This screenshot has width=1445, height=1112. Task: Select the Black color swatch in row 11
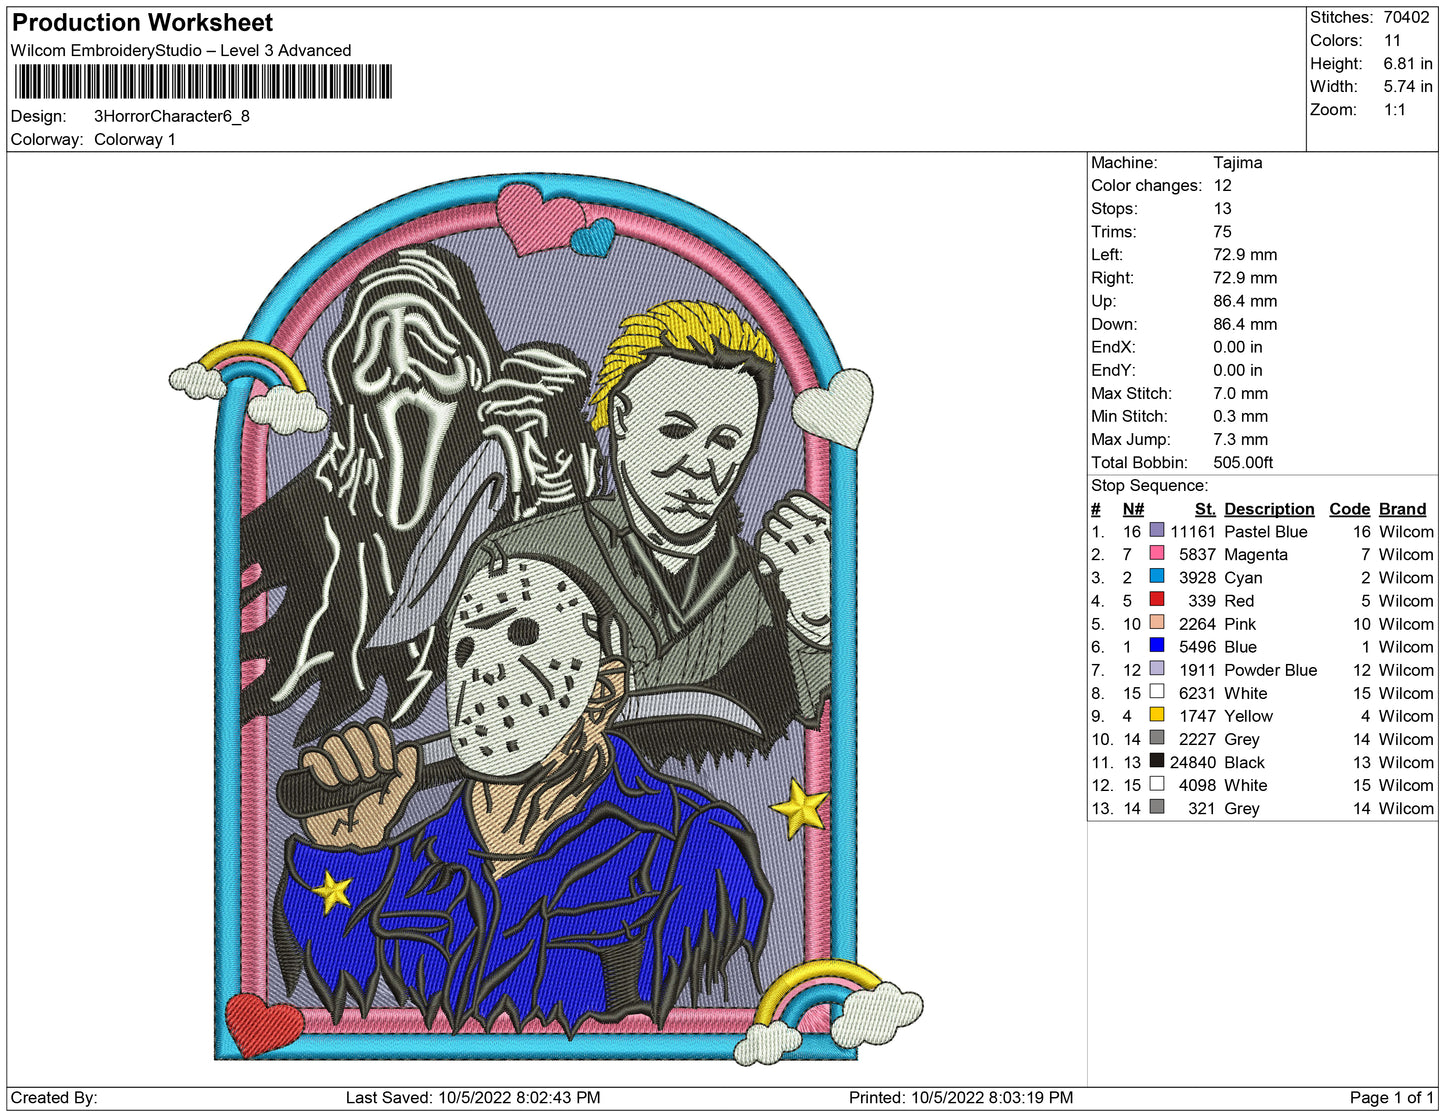(1157, 760)
